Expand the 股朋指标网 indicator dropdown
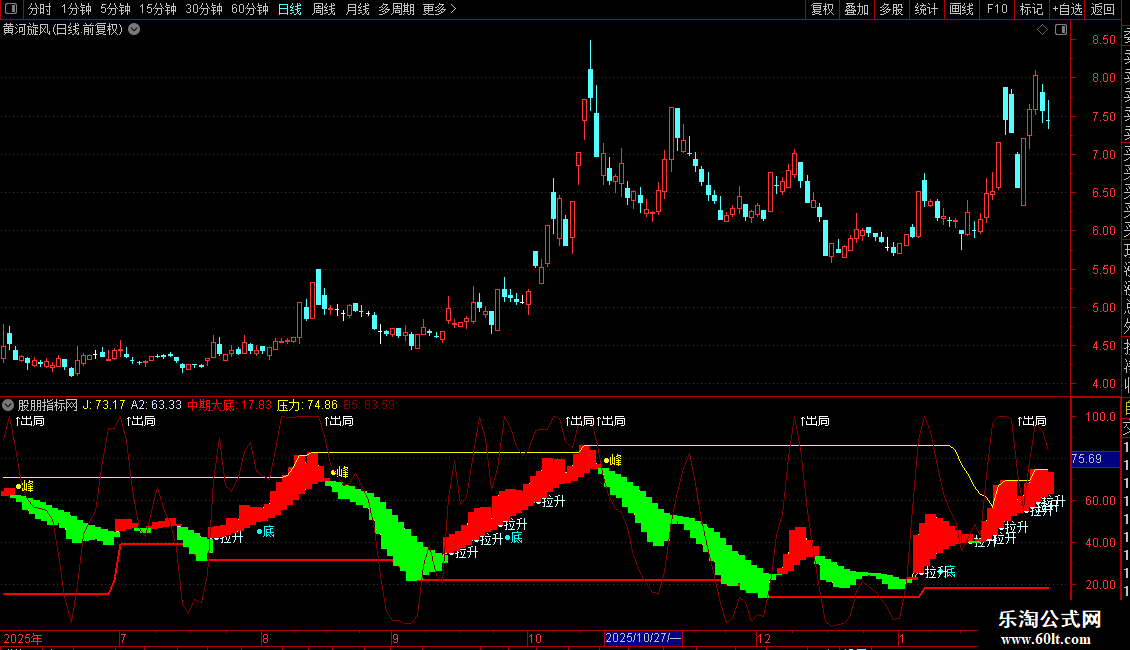Viewport: 1130px width, 650px height. click(8, 405)
